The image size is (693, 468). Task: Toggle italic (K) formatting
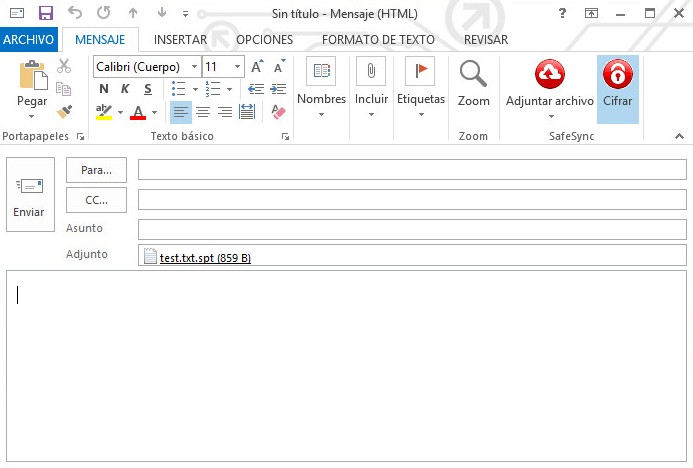(x=125, y=89)
